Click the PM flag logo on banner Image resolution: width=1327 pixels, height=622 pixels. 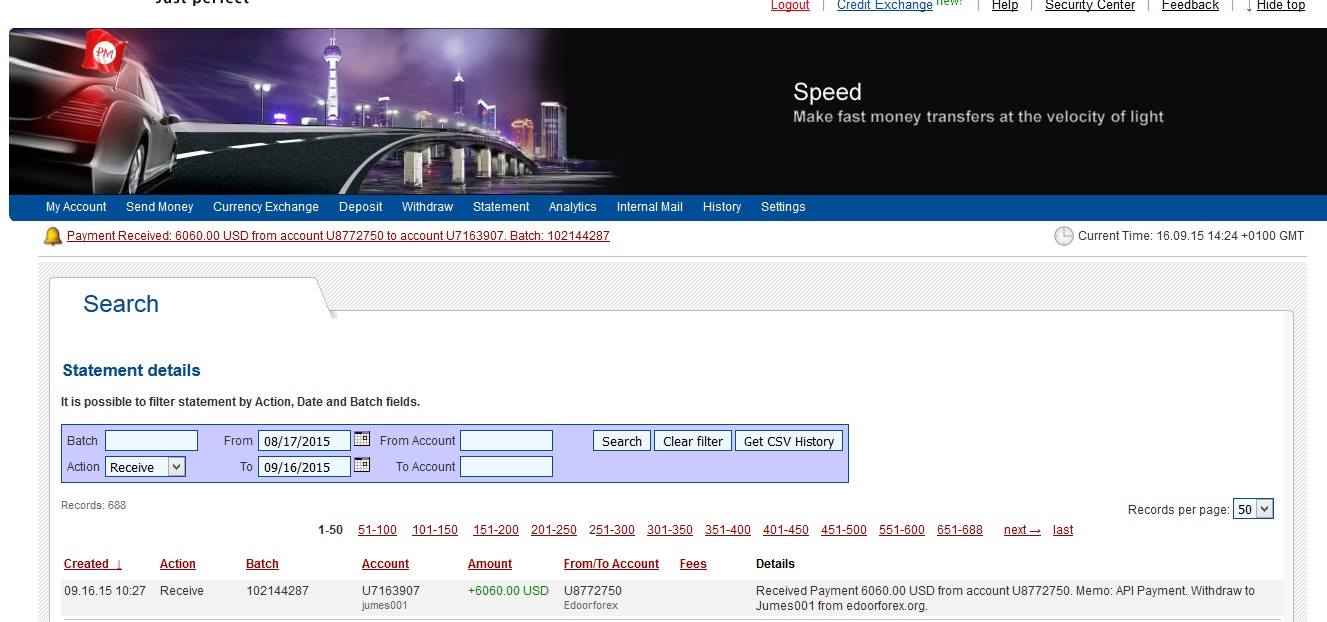pyautogui.click(x=103, y=51)
